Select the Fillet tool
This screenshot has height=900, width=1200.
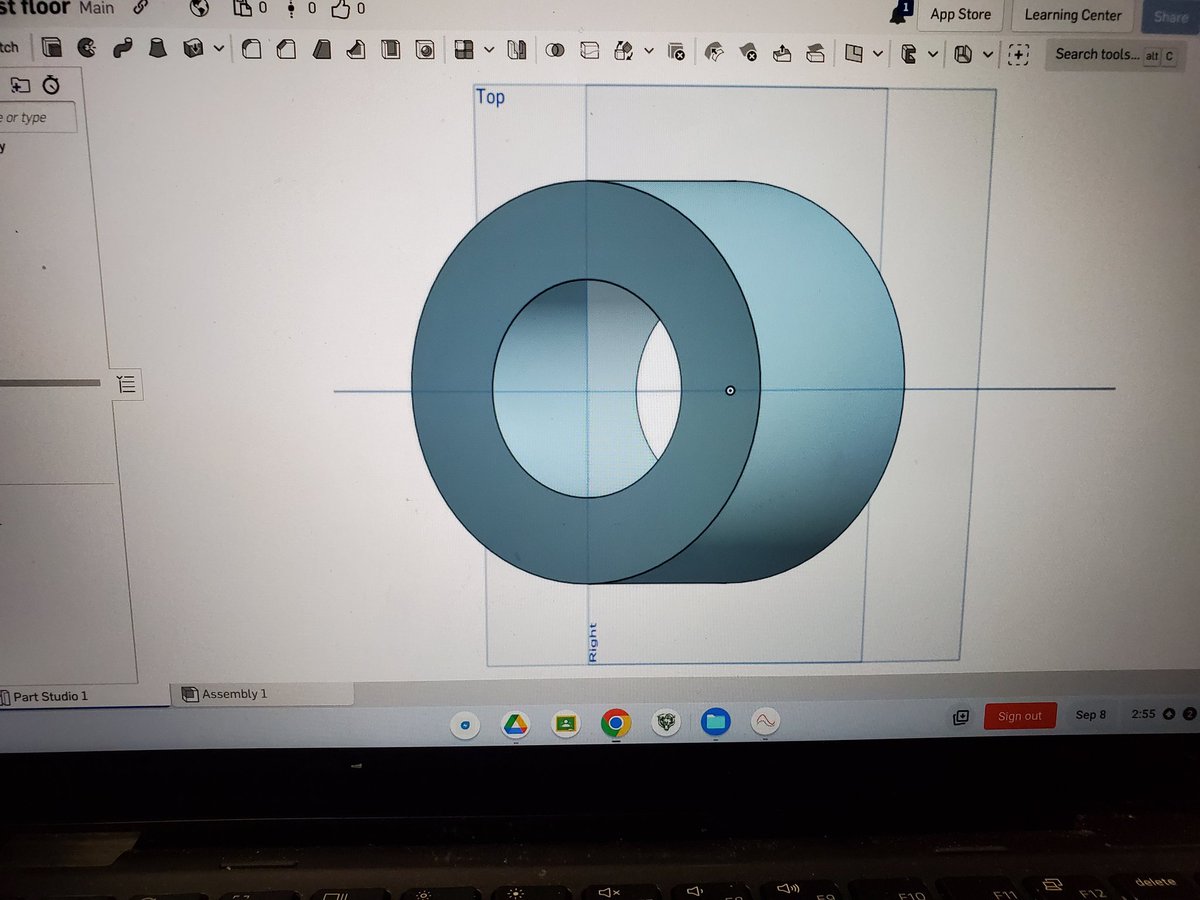(x=252, y=49)
